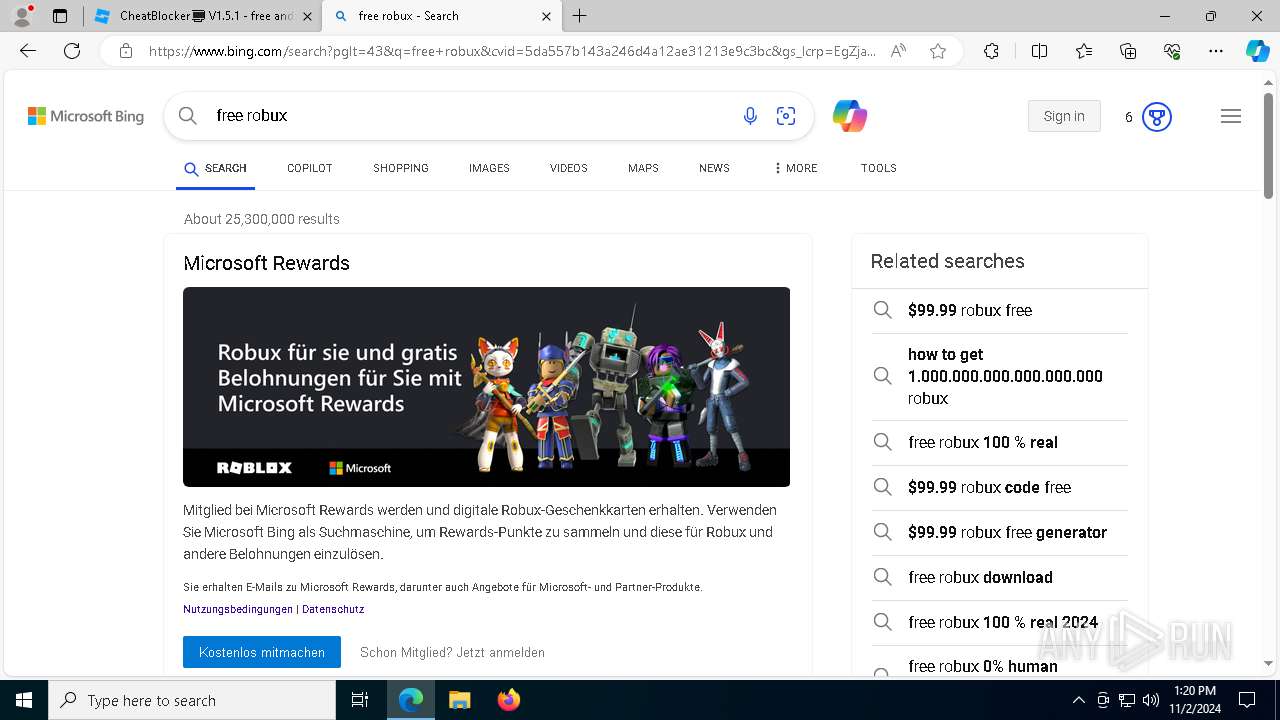Image resolution: width=1280 pixels, height=720 pixels.
Task: Expand the MORE dropdown
Action: pos(795,168)
